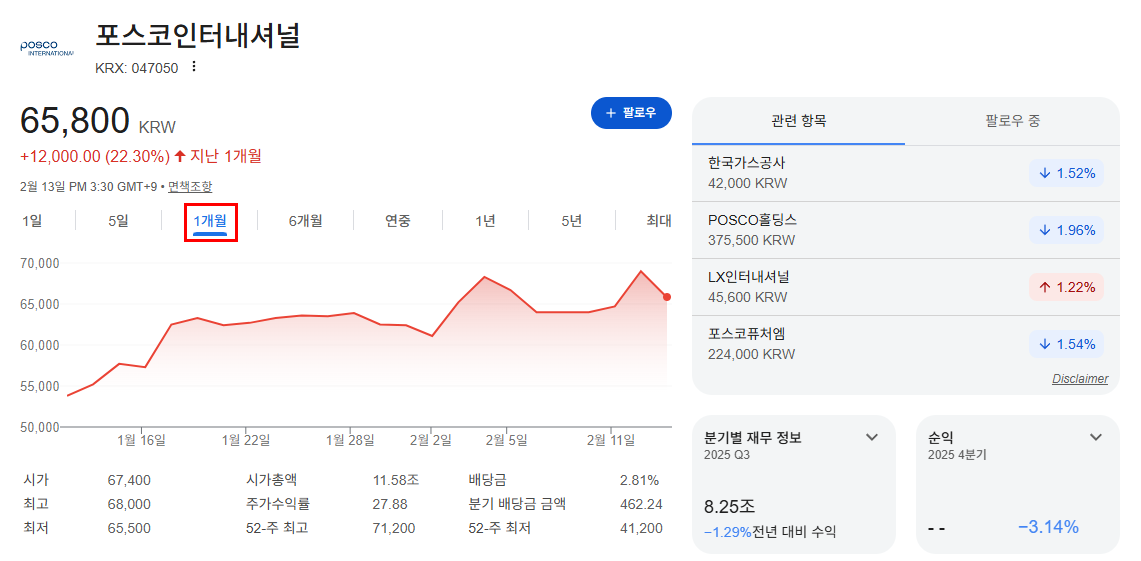Click the 배당금 value 2.81%
1141x561 pixels.
pos(640,480)
